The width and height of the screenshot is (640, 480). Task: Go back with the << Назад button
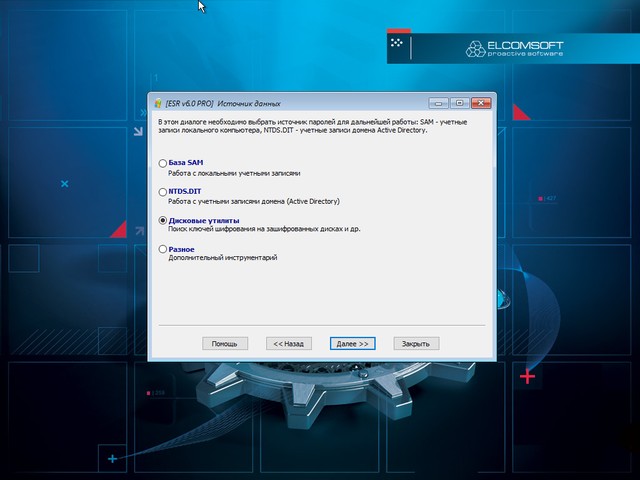tap(288, 343)
